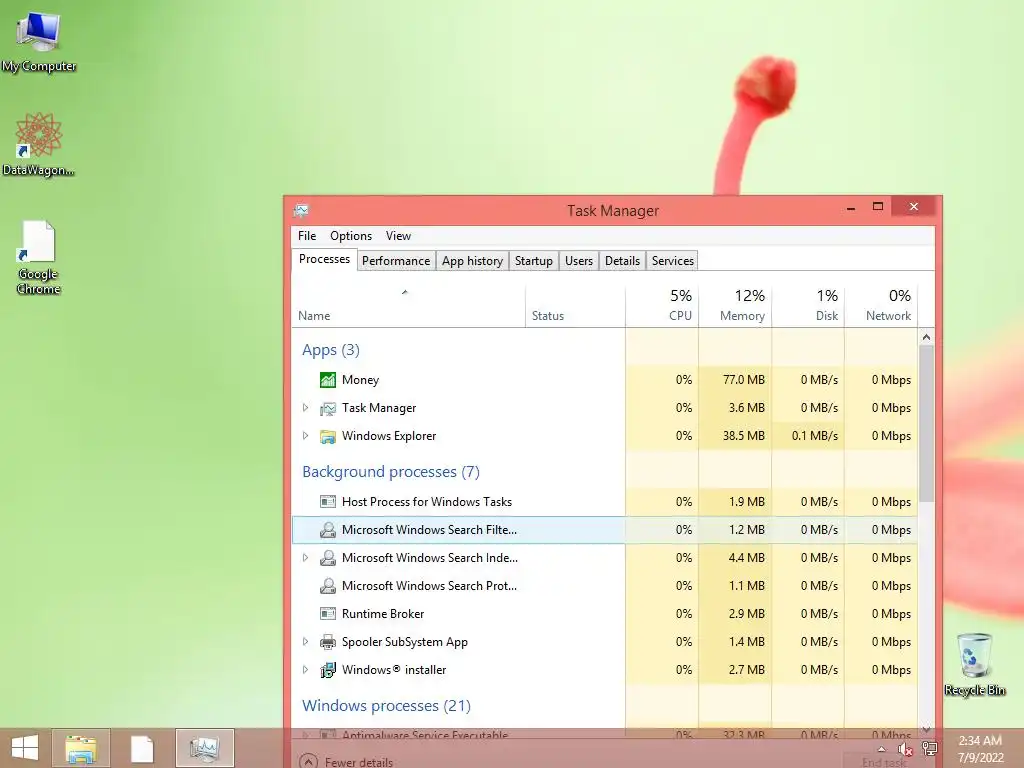Image resolution: width=1024 pixels, height=768 pixels.
Task: Open My Computer desktop icon
Action: point(39,42)
